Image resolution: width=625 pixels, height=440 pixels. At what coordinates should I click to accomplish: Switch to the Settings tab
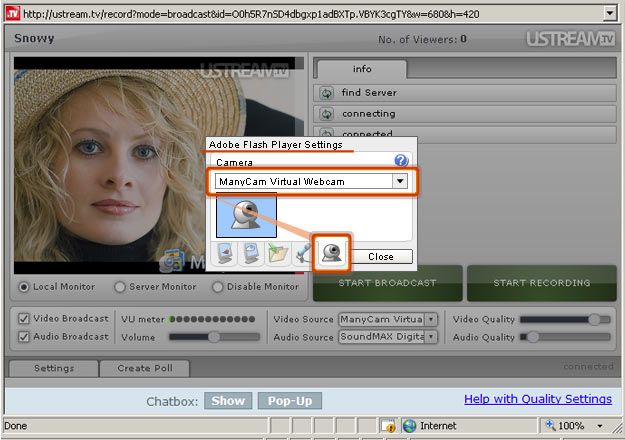pos(53,368)
